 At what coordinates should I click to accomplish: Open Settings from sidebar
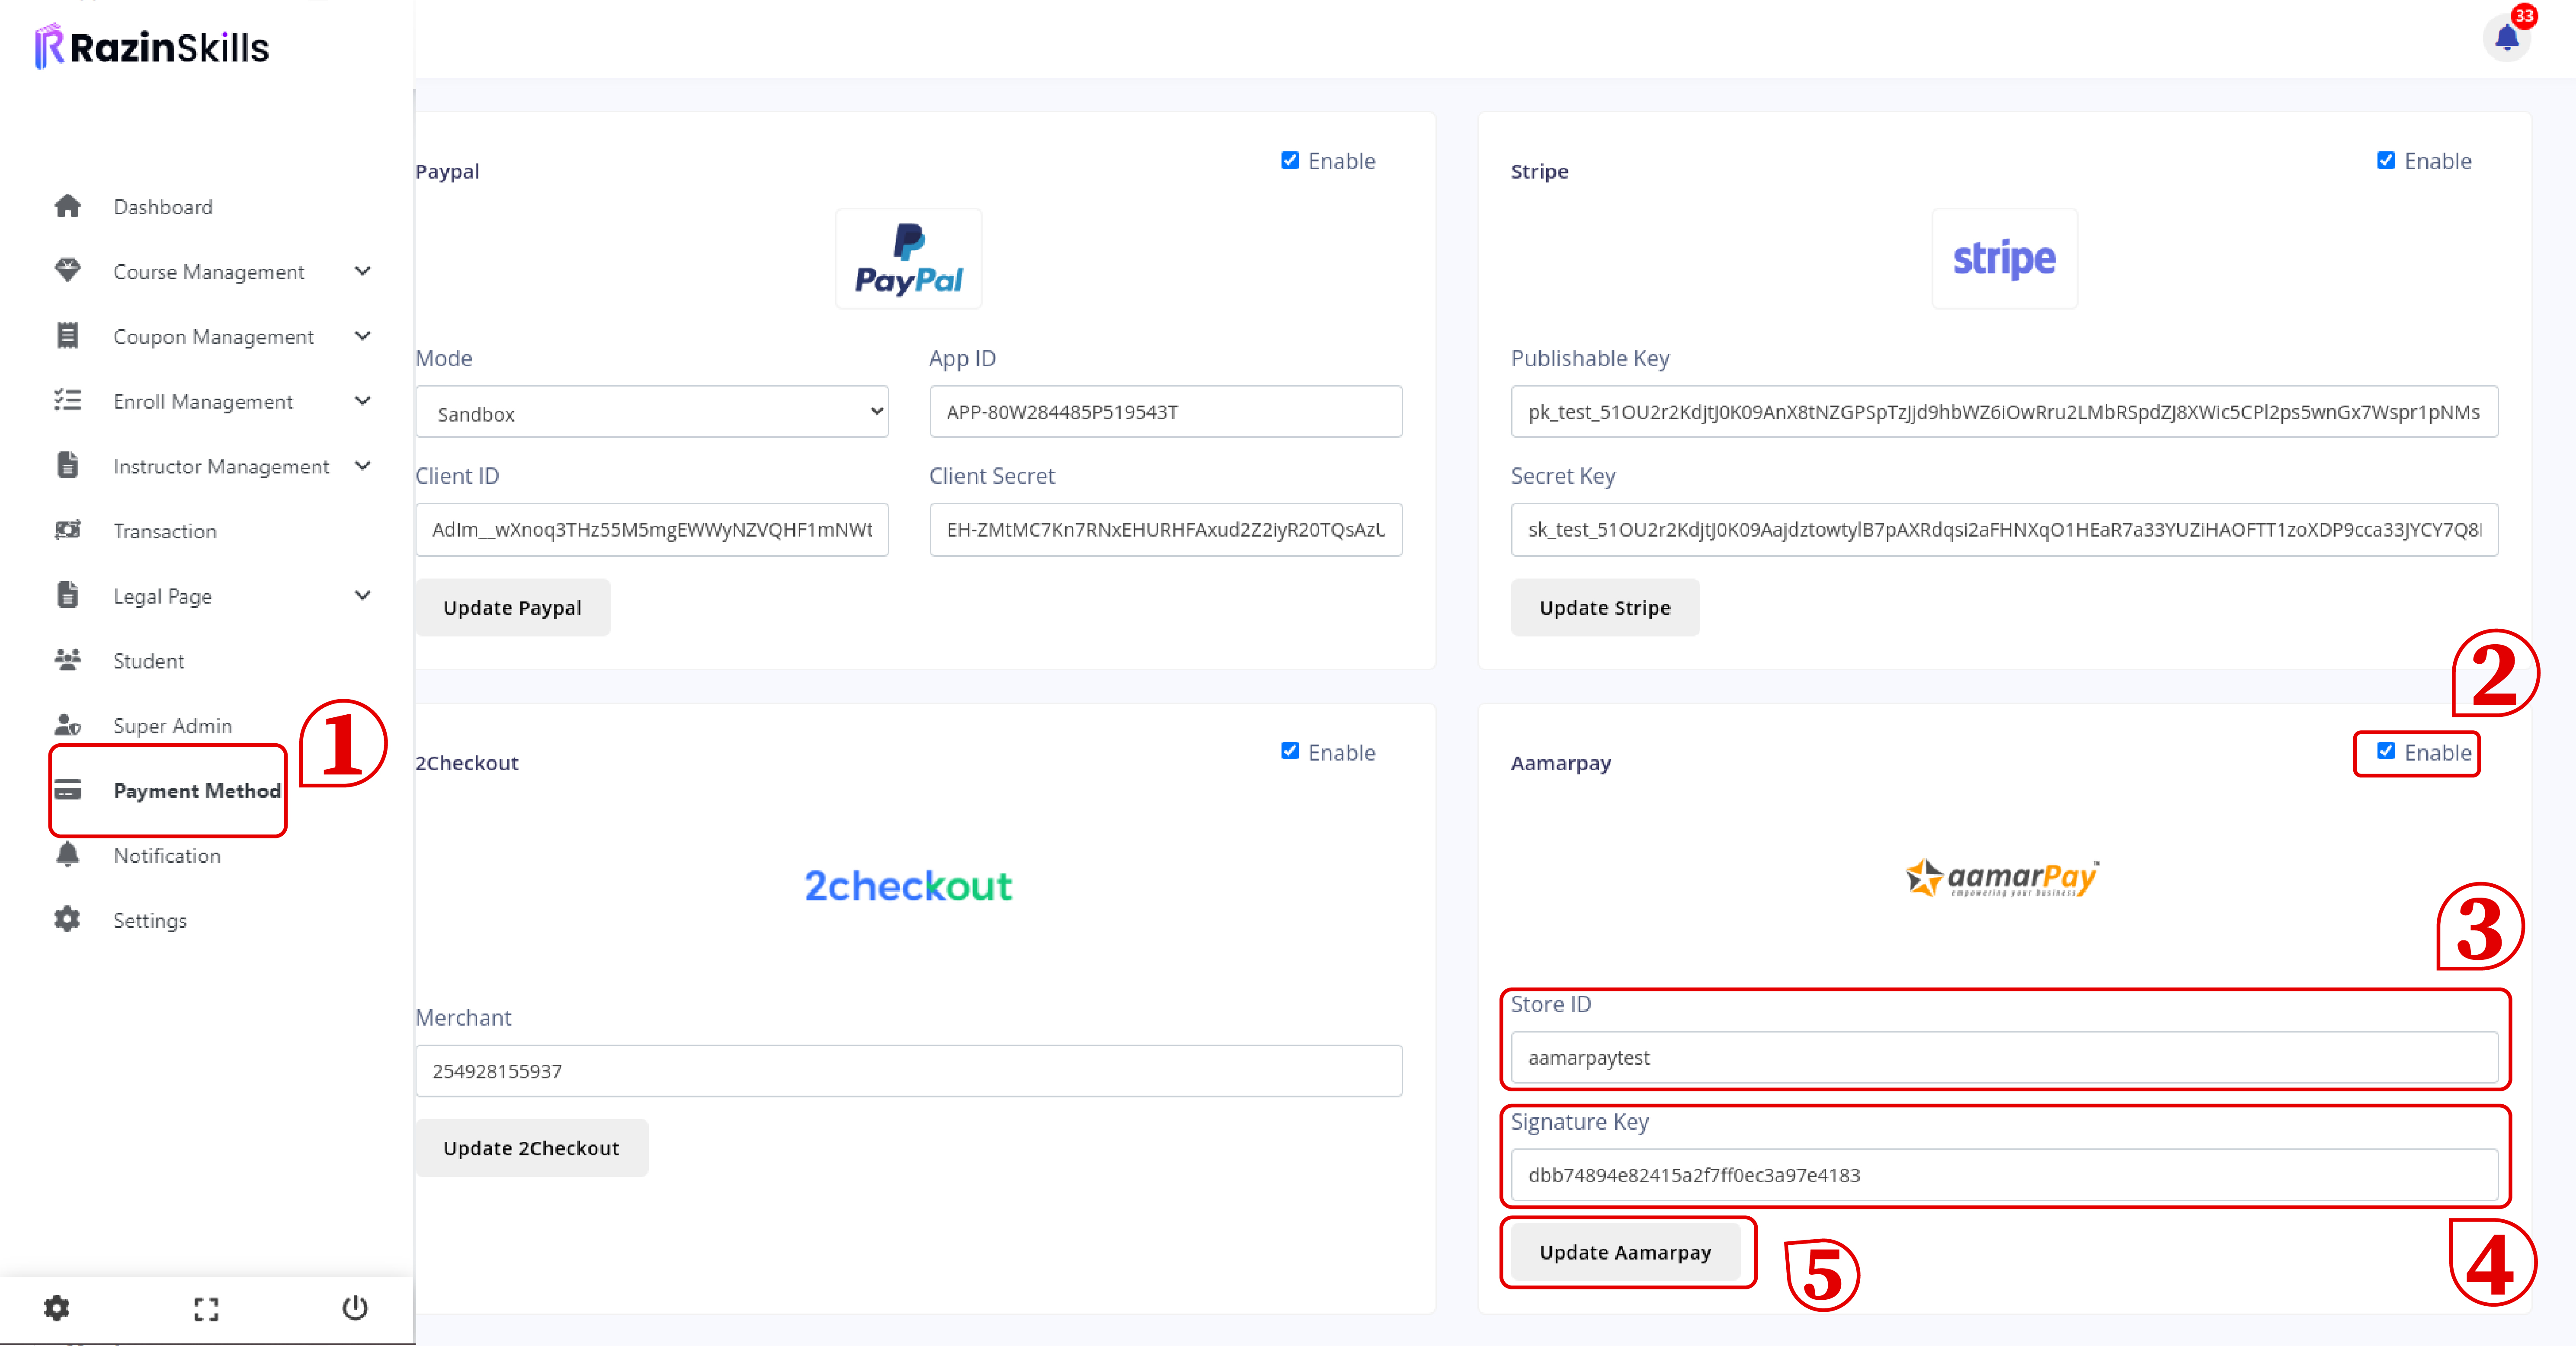pos(150,920)
